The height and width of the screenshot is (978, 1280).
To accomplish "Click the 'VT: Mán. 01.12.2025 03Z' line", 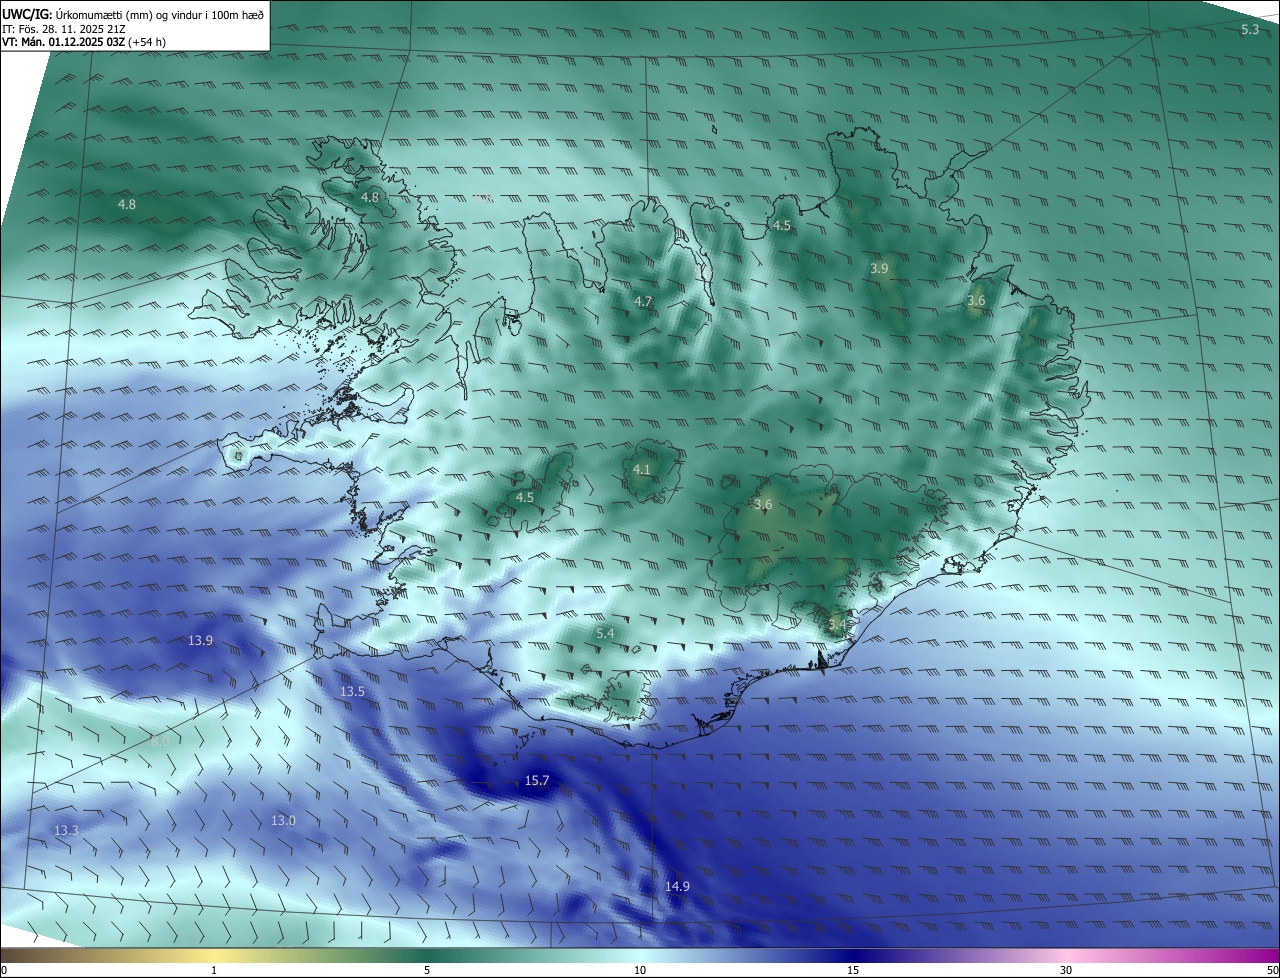I will pyautogui.click(x=83, y=42).
